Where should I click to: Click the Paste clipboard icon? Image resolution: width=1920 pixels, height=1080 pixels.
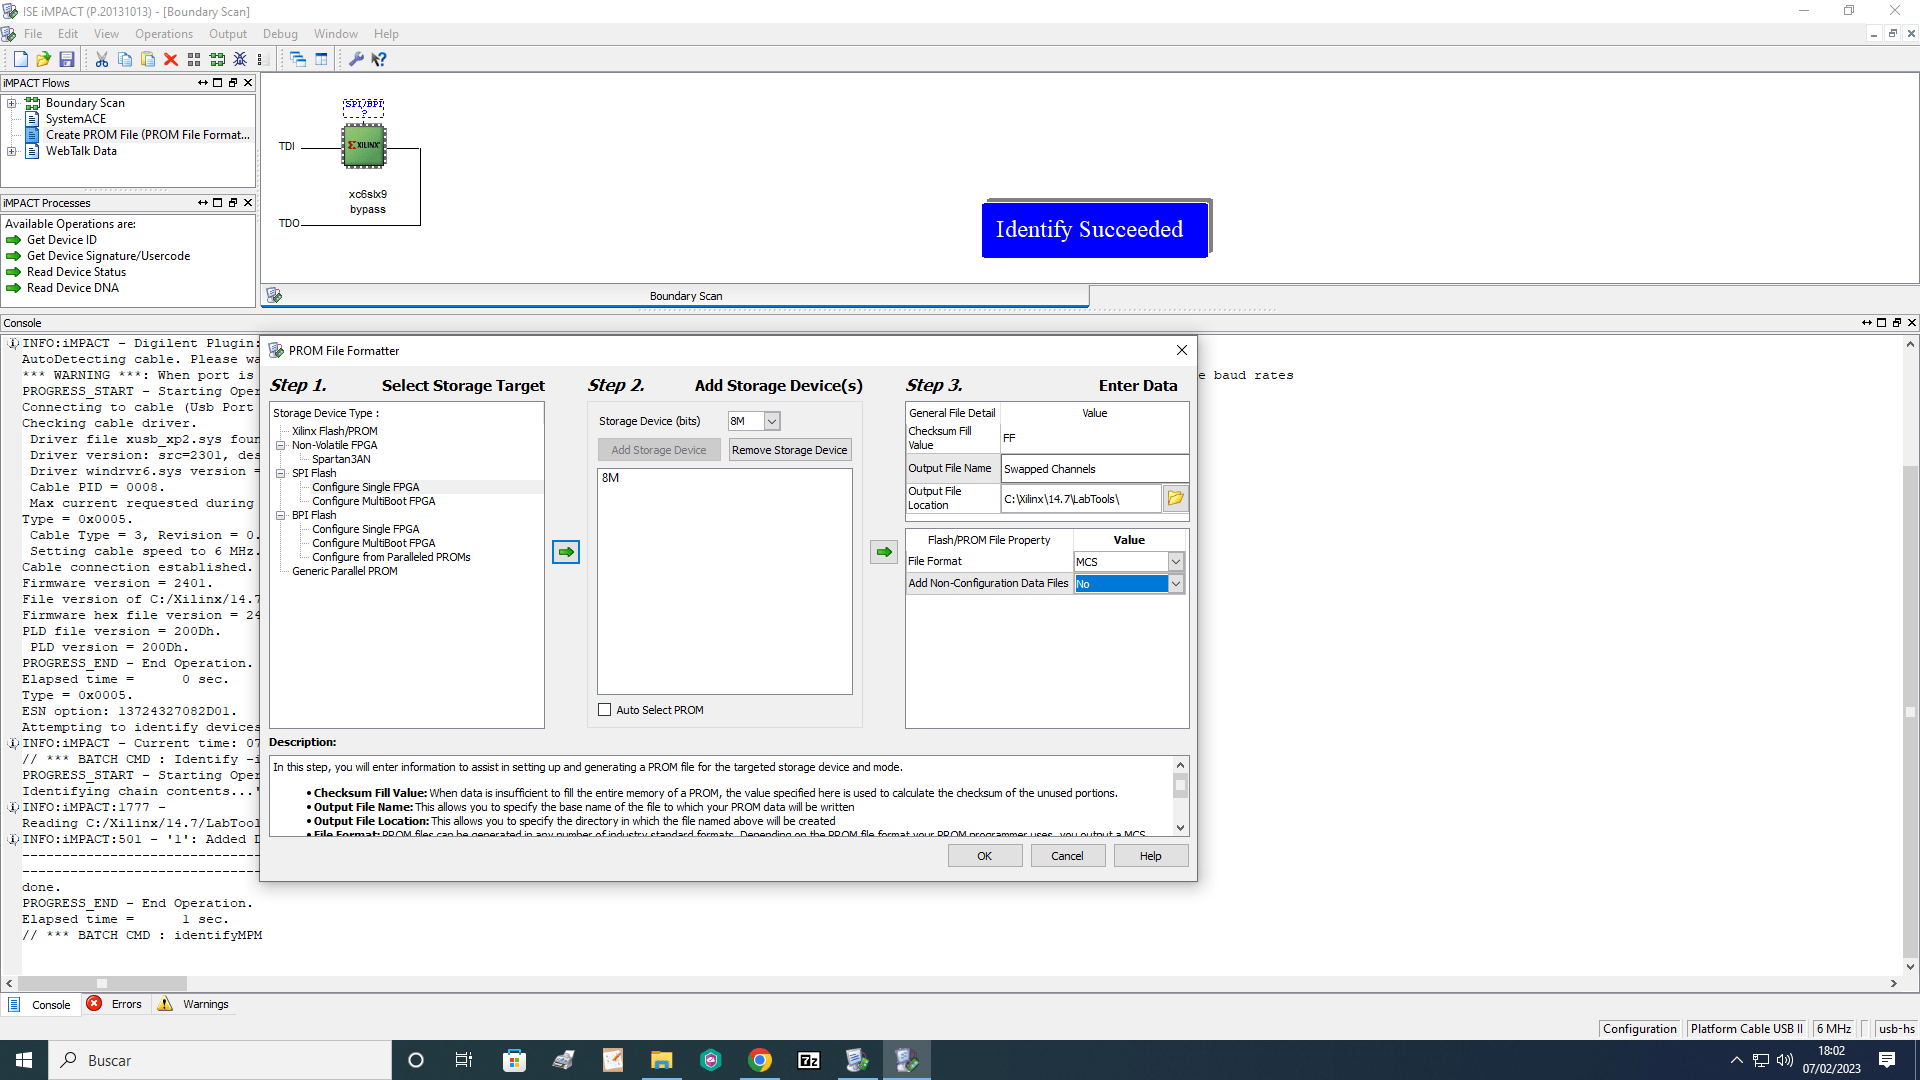[148, 60]
